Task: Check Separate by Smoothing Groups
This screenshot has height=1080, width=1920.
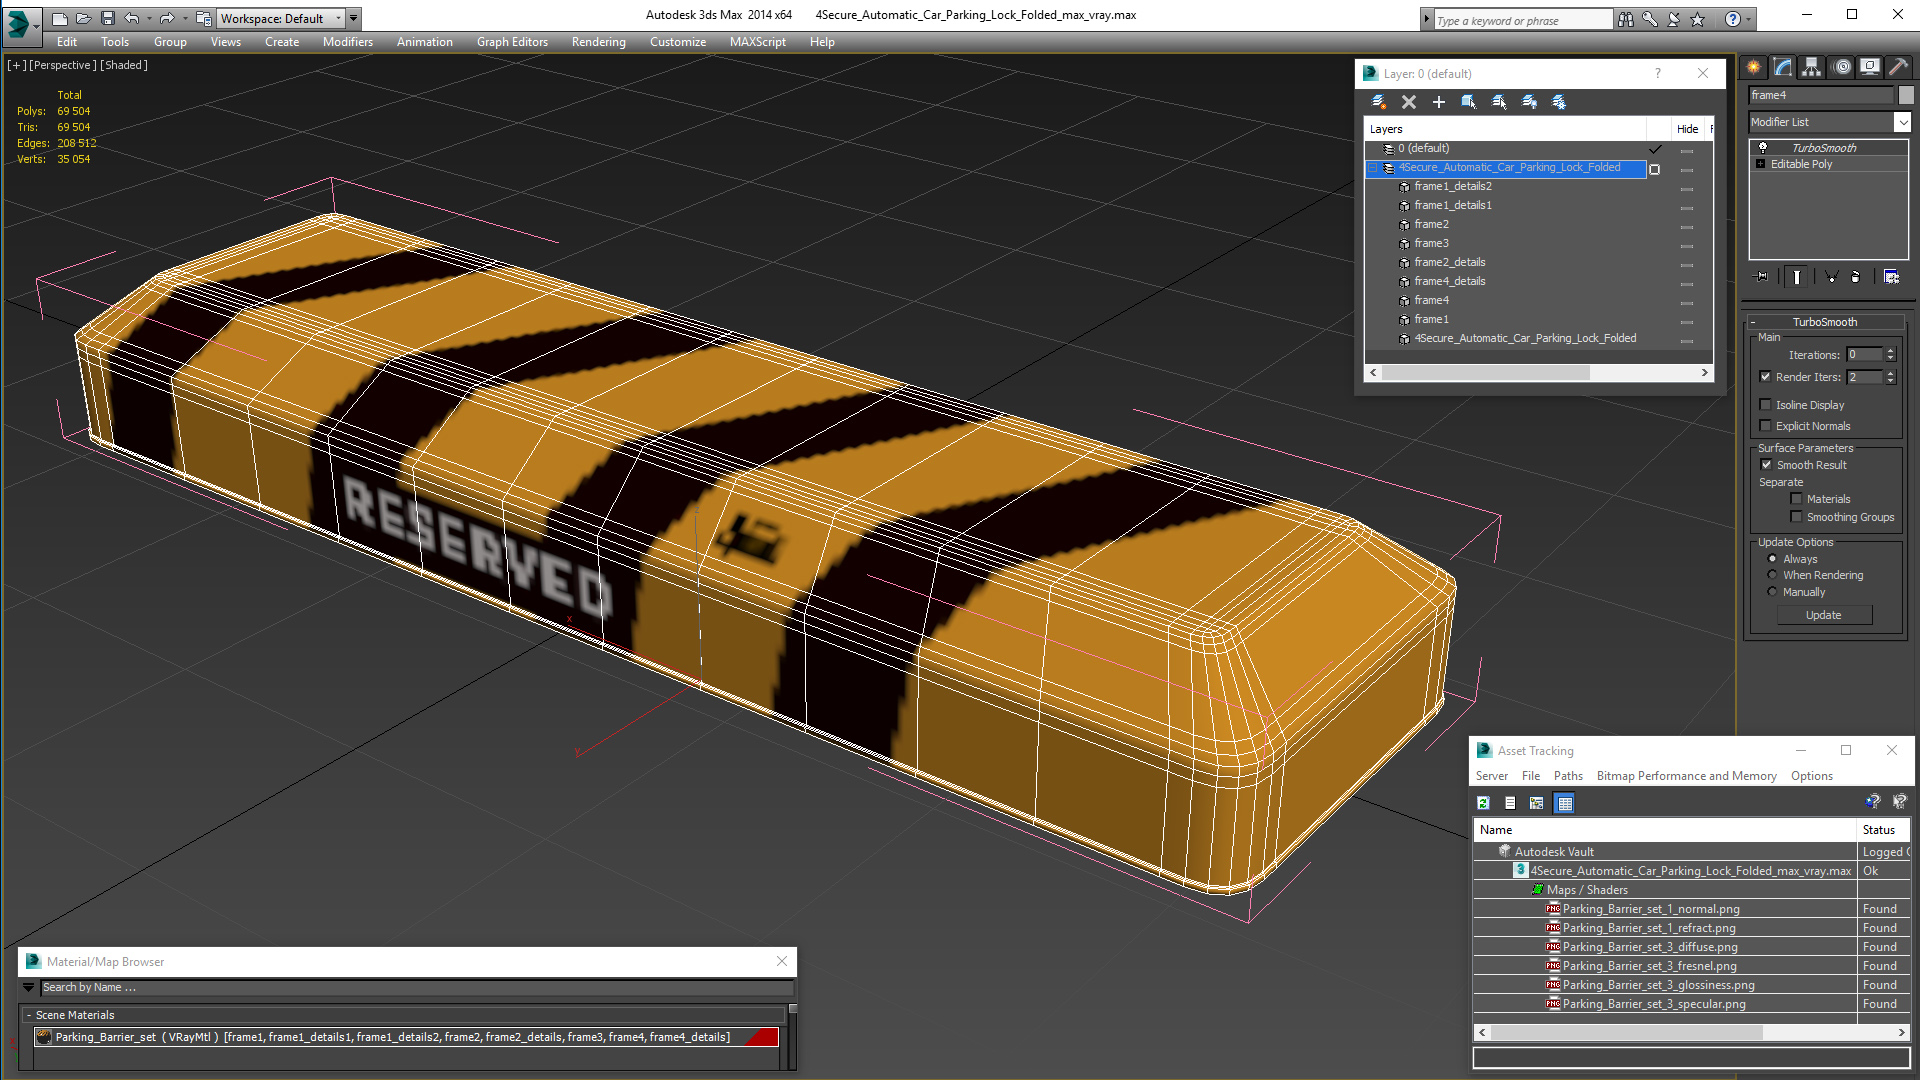Action: (x=1796, y=517)
